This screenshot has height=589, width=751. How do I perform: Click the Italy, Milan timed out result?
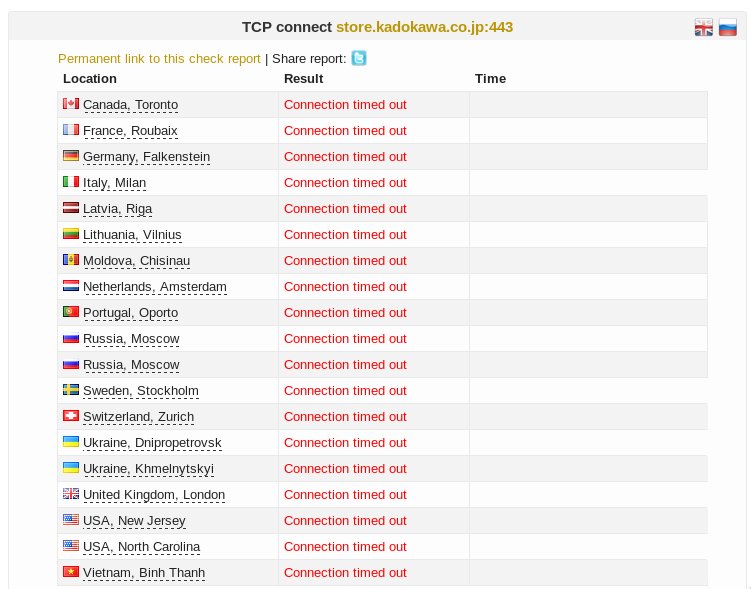coord(345,183)
